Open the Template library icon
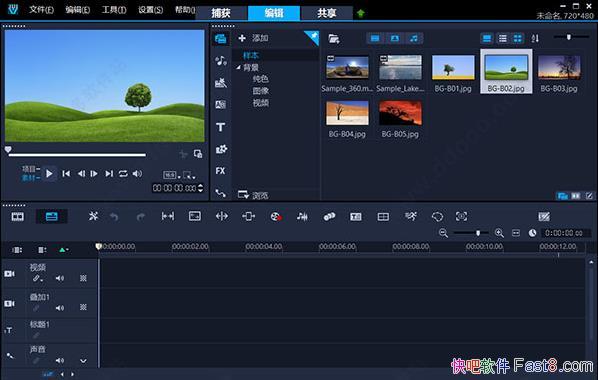The height and width of the screenshot is (380, 598). click(x=220, y=82)
